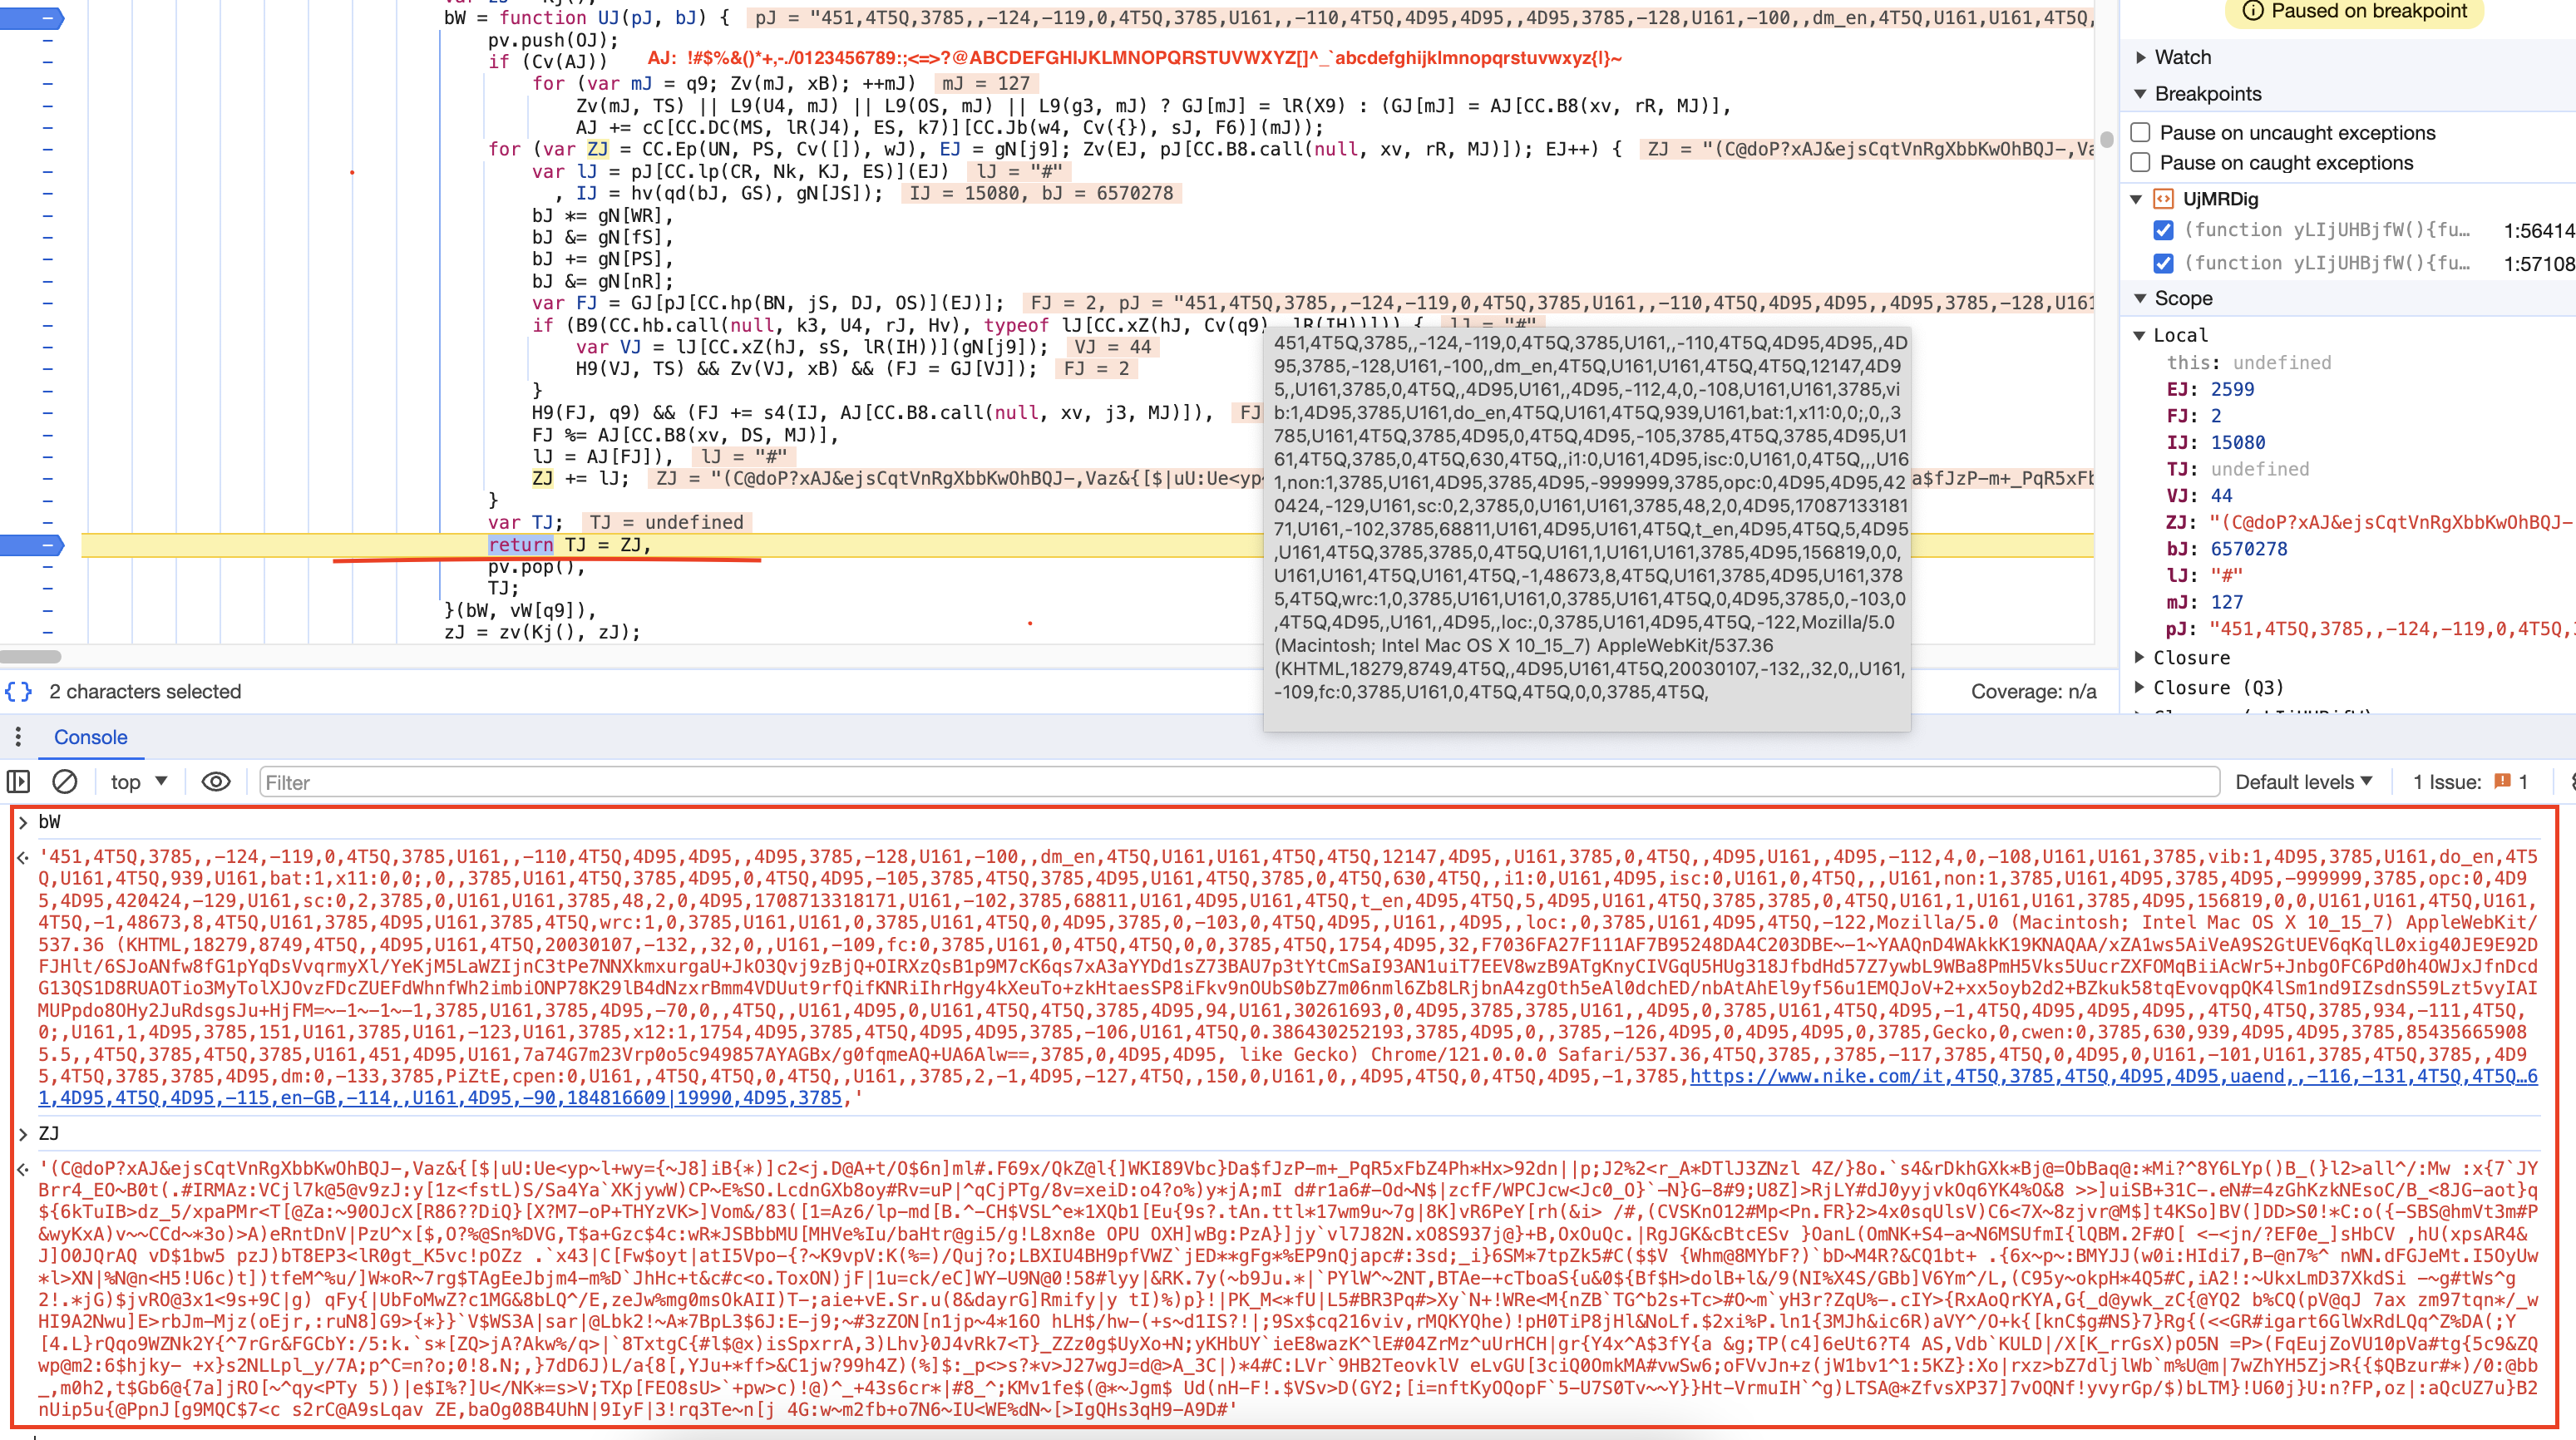This screenshot has width=2576, height=1440.
Task: Uncheck the breakpoint at line 1:56414
Action: (2163, 230)
